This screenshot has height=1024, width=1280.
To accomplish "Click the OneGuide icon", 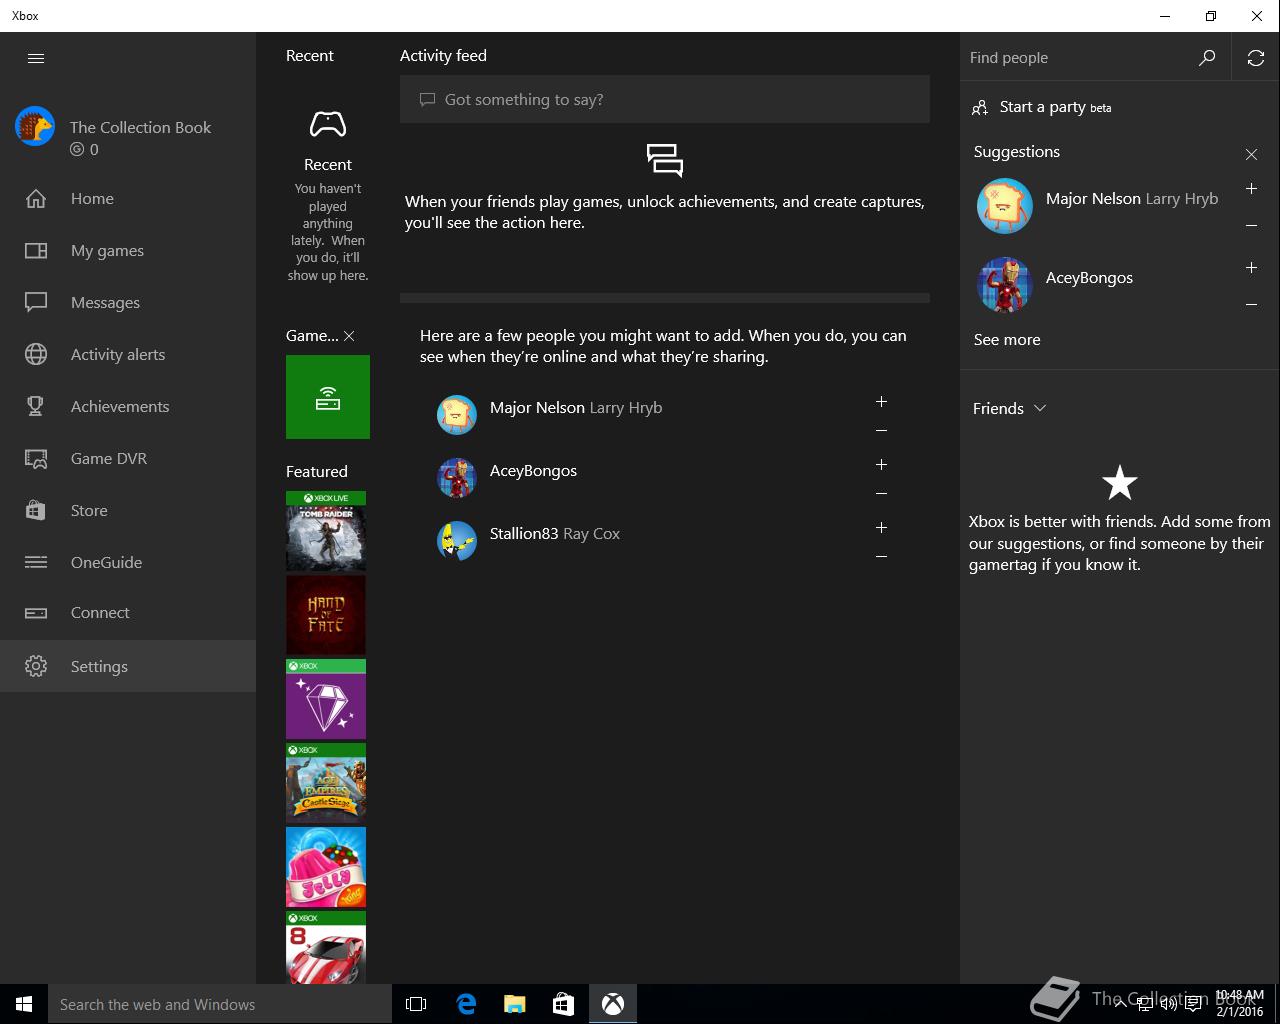I will point(36,562).
